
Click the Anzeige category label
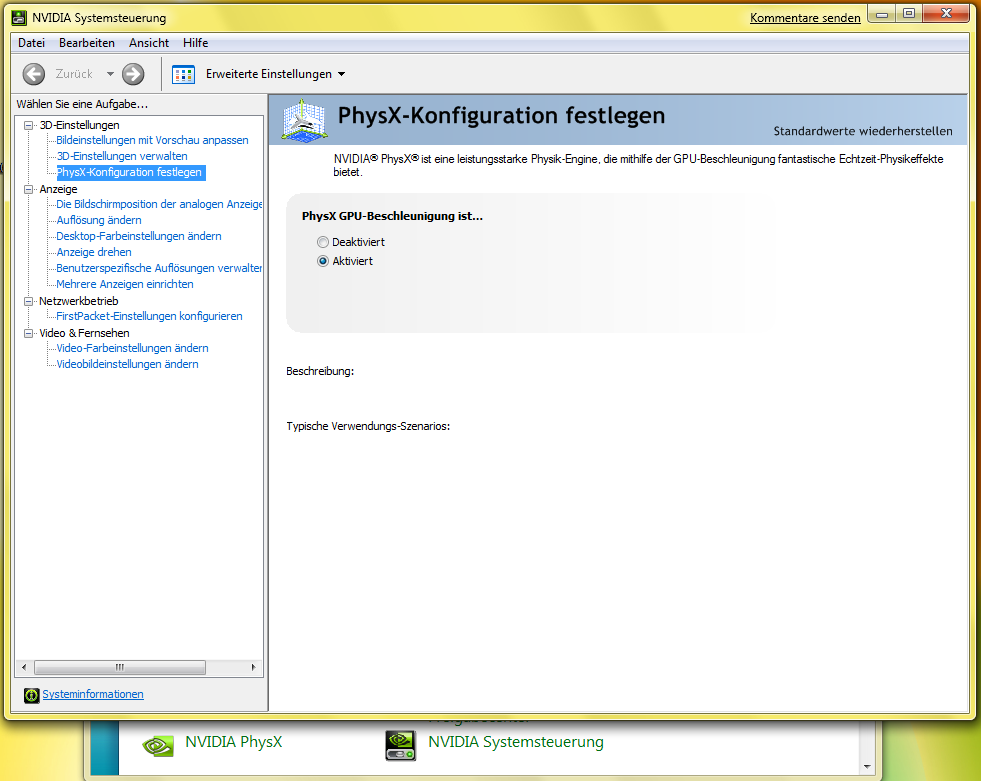(x=58, y=189)
